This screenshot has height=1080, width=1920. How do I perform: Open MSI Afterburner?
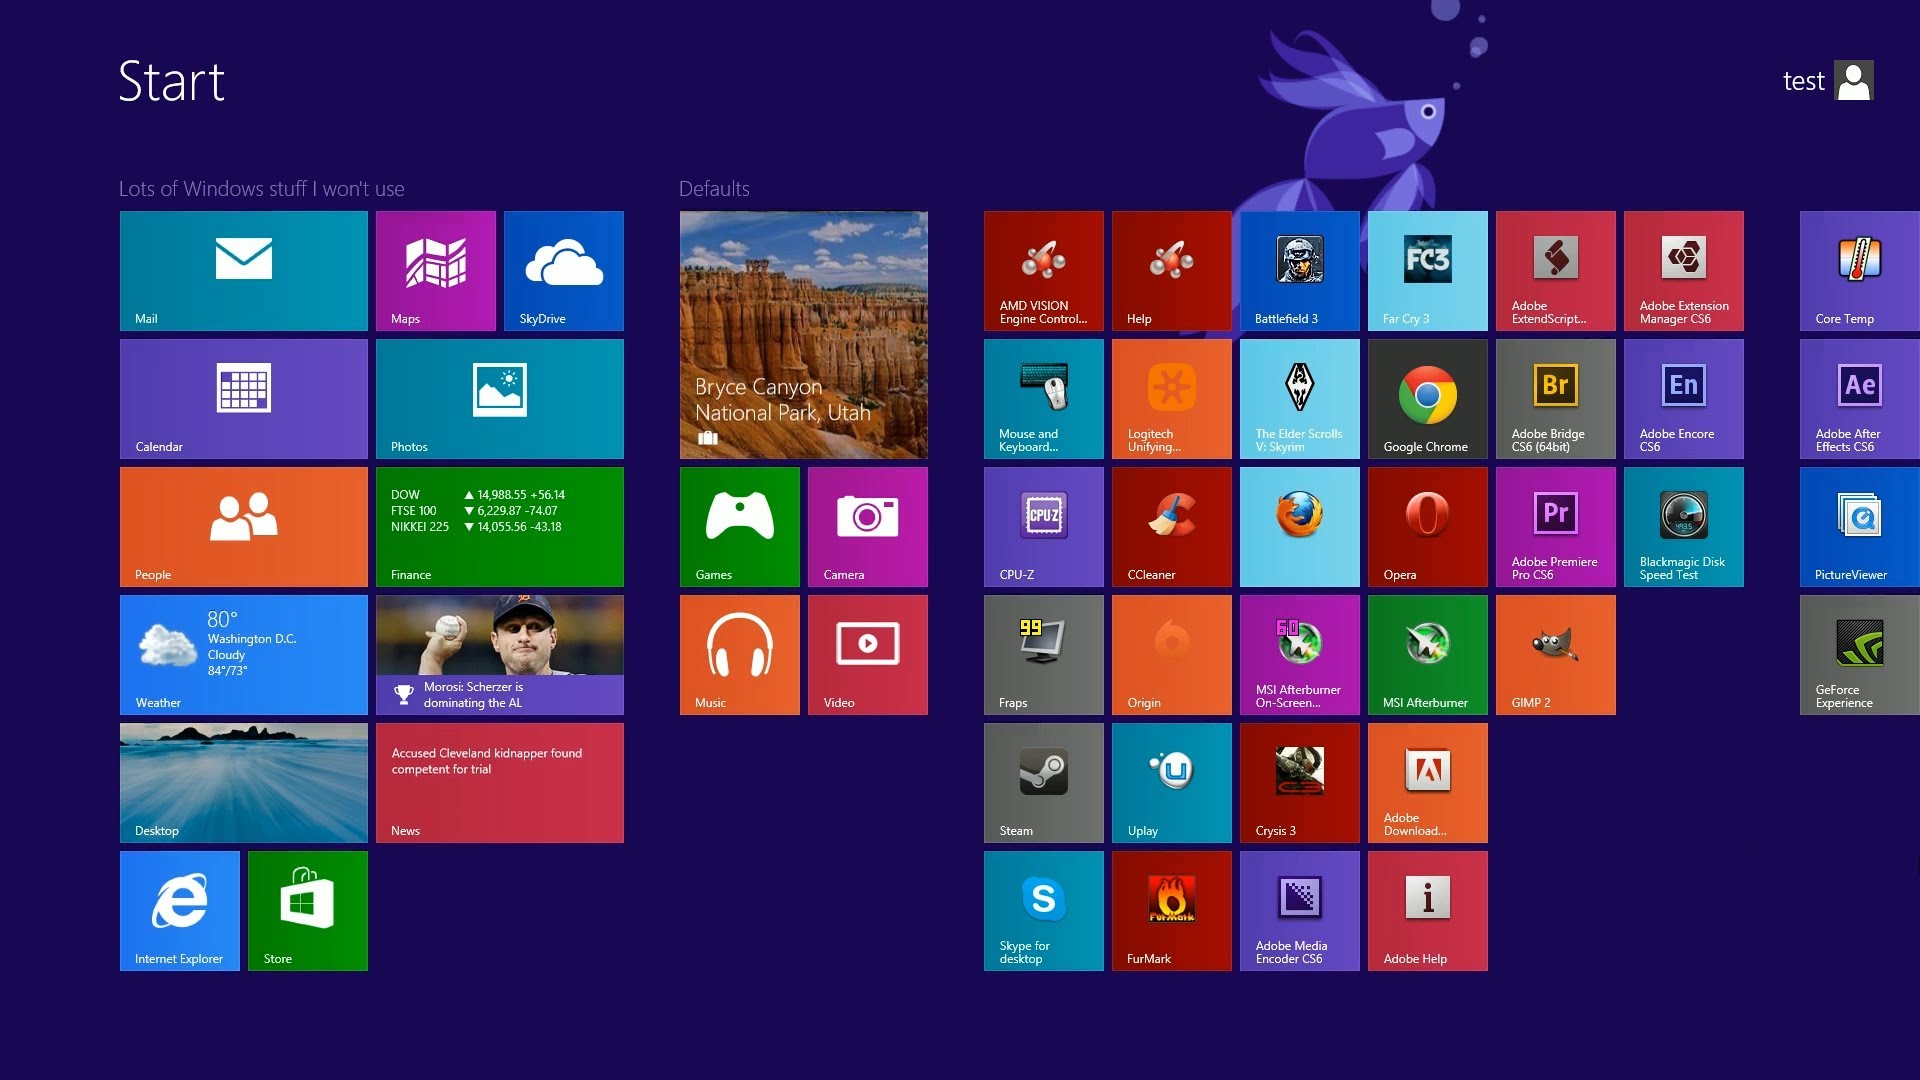pyautogui.click(x=1428, y=654)
